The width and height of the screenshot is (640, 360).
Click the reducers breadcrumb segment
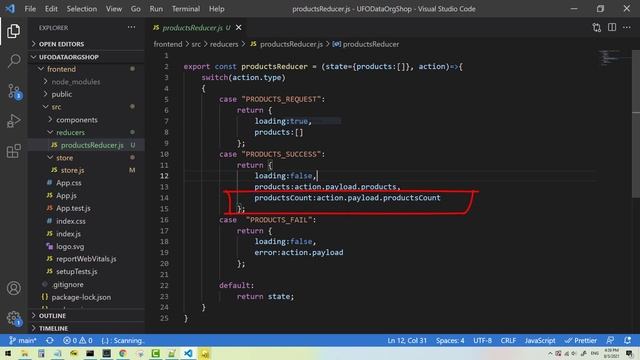(224, 44)
